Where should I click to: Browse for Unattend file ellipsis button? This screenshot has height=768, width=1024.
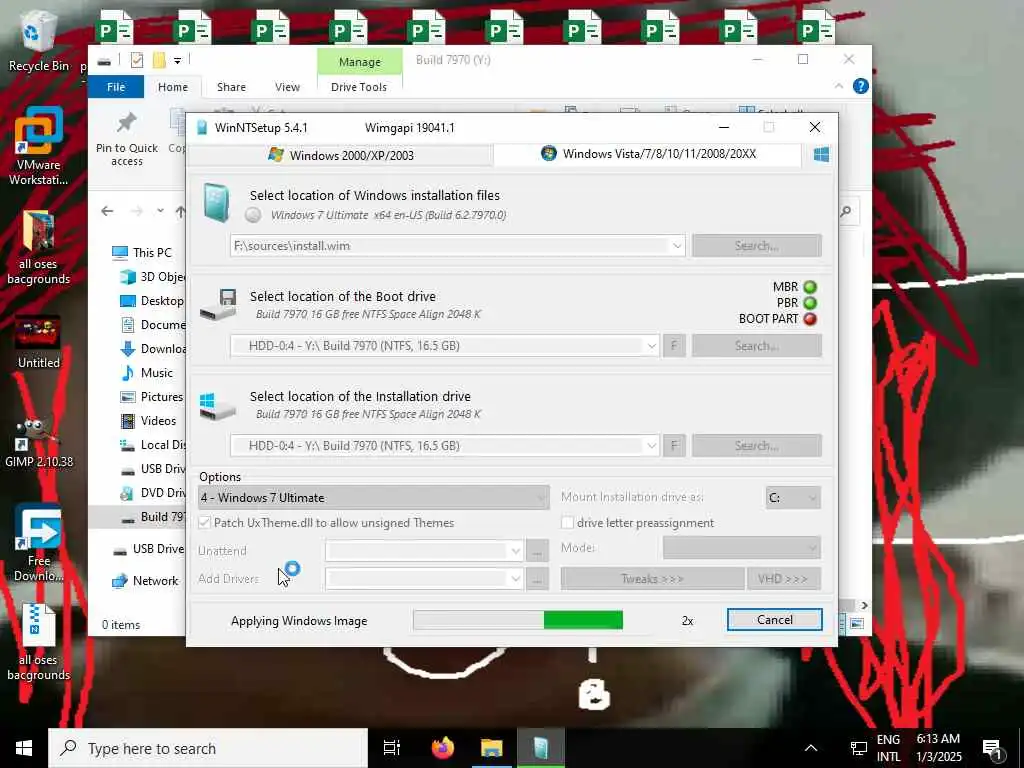point(537,551)
